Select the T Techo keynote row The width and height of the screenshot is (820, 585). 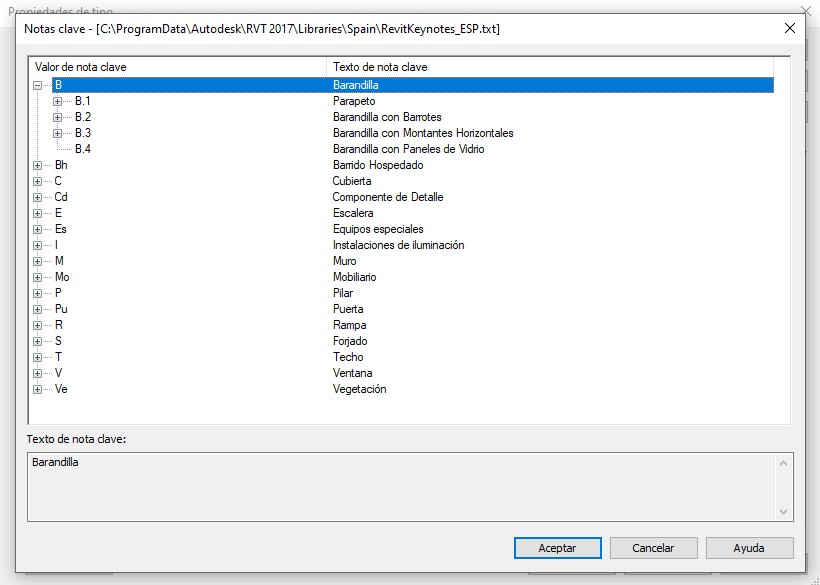tap(59, 357)
